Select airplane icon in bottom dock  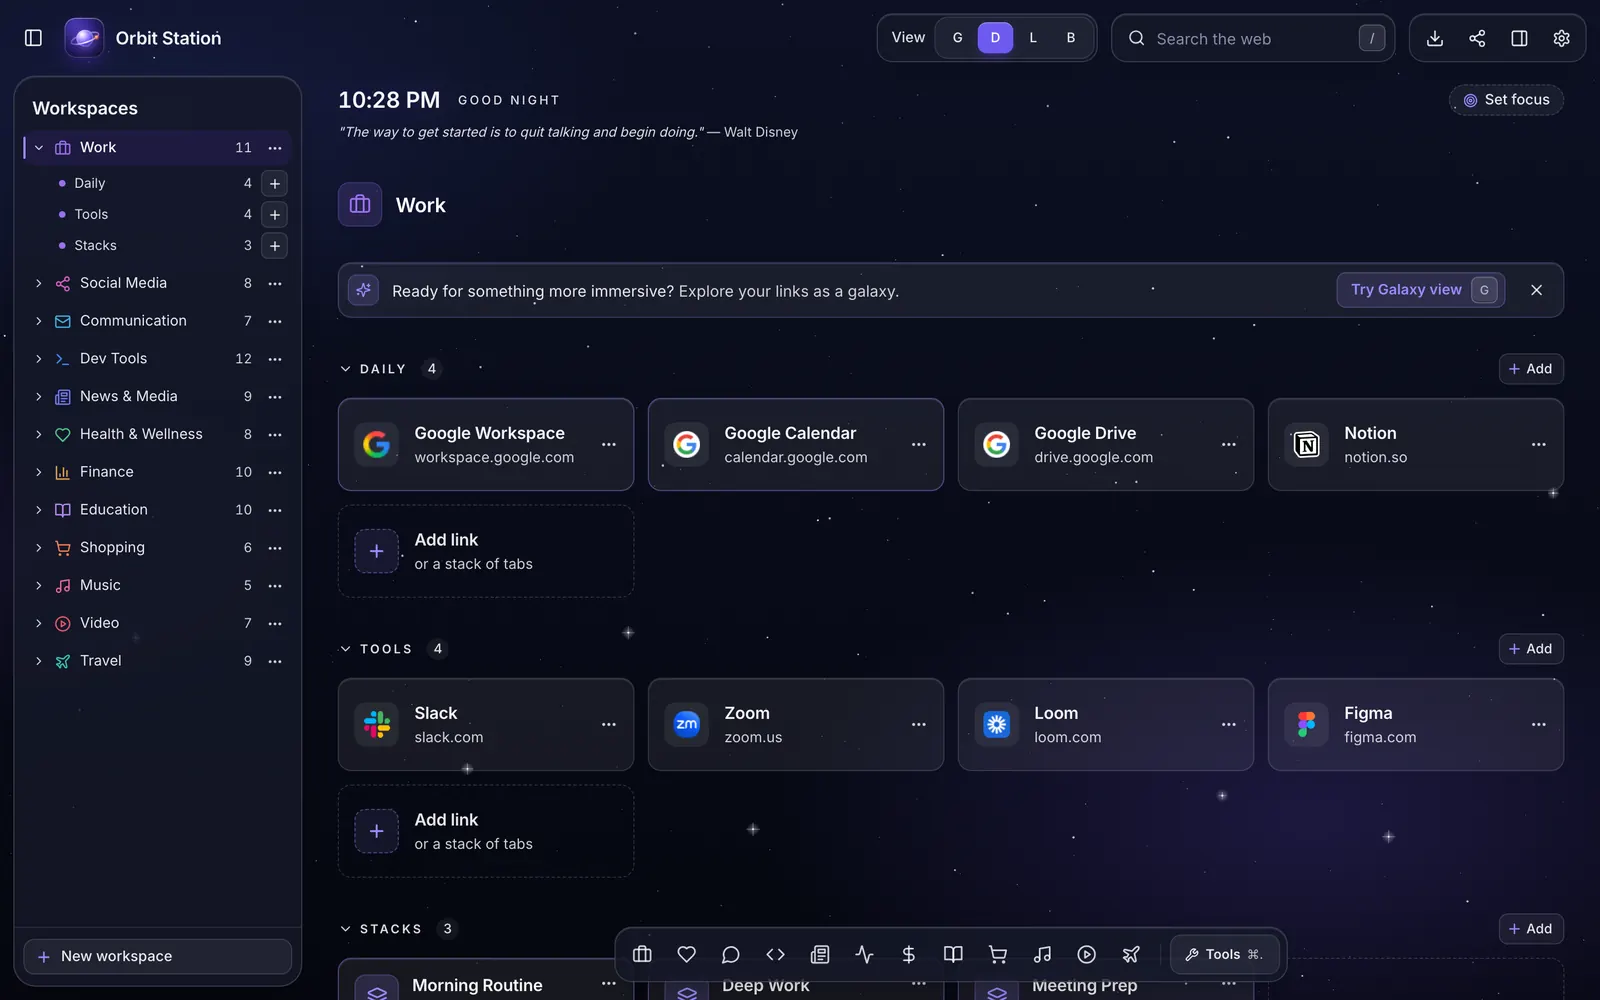1131,955
